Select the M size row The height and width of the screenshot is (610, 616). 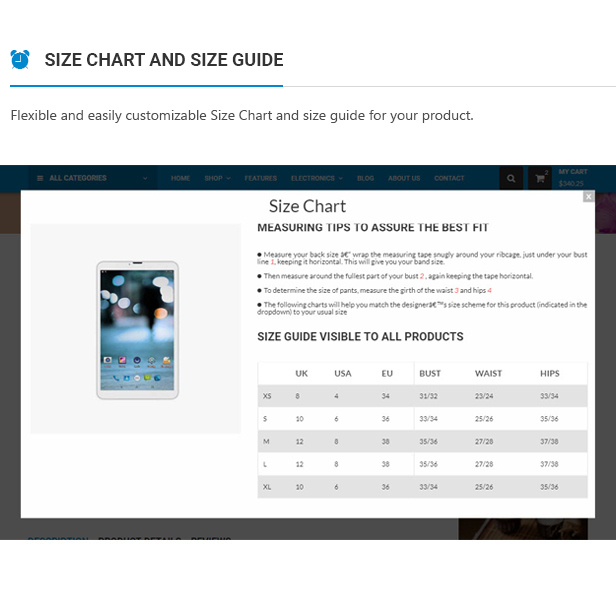tap(422, 441)
